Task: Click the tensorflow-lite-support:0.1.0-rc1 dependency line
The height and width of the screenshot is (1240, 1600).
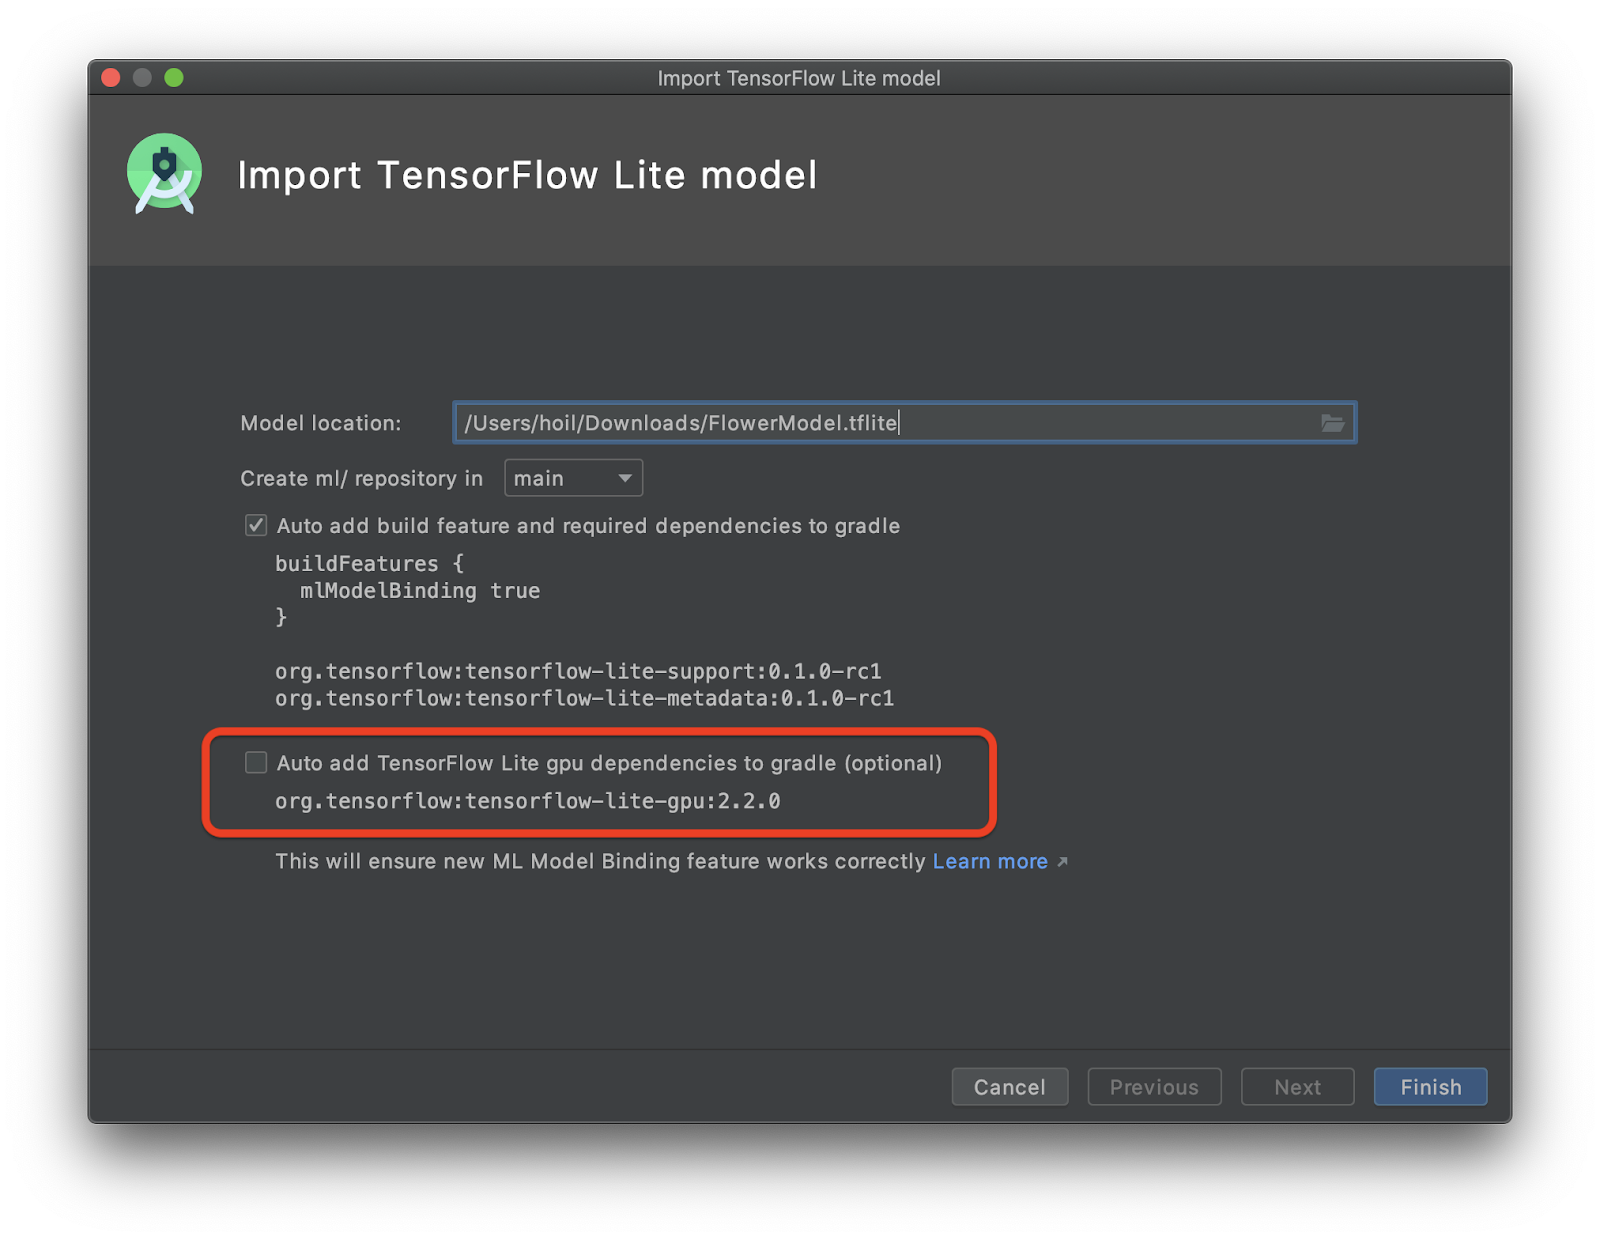Action: coord(578,671)
